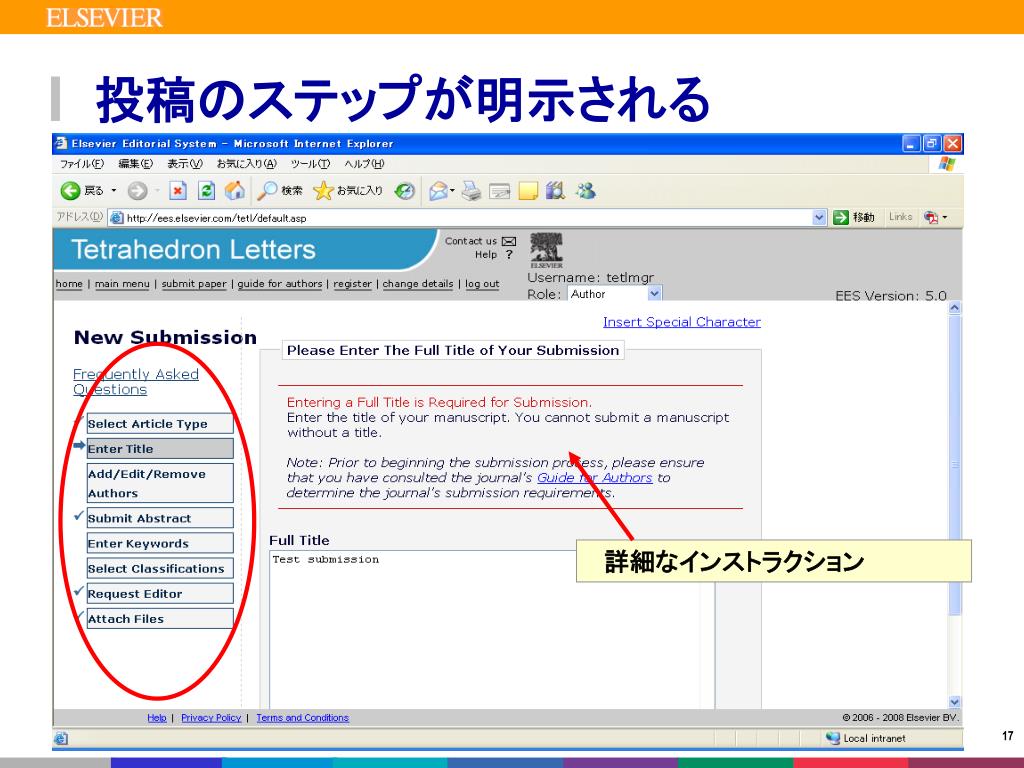This screenshot has width=1024, height=768.
Task: Click the page icon in address bar
Action: (x=116, y=217)
